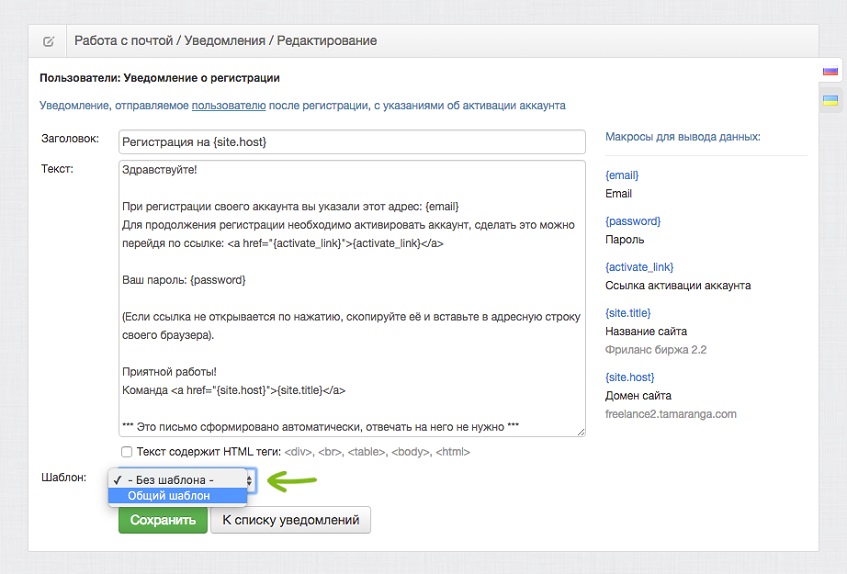Insert the {email} macro

point(622,175)
